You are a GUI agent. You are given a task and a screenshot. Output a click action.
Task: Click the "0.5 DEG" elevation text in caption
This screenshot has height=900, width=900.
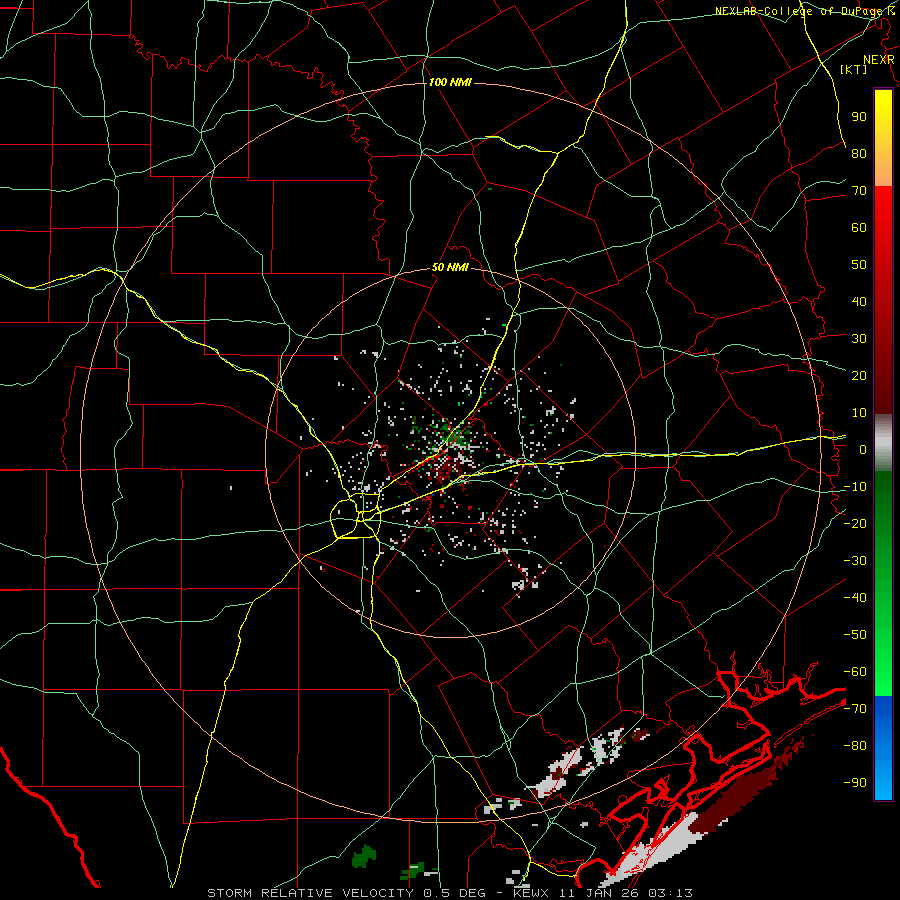pyautogui.click(x=454, y=893)
